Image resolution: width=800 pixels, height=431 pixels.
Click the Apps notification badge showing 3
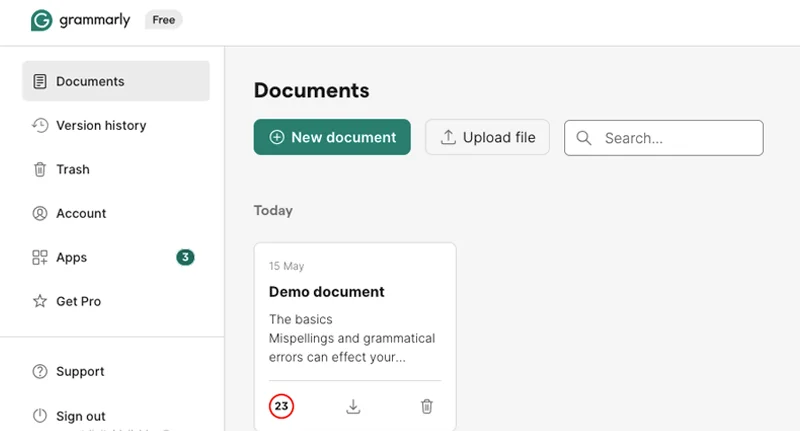click(x=185, y=258)
